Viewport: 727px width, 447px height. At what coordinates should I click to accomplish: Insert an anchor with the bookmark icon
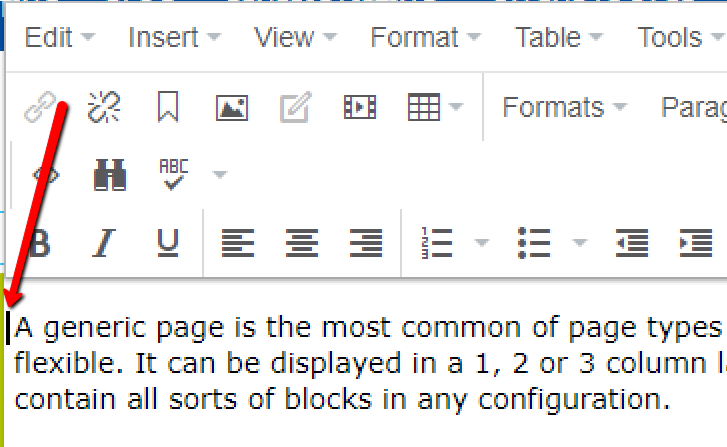click(167, 107)
